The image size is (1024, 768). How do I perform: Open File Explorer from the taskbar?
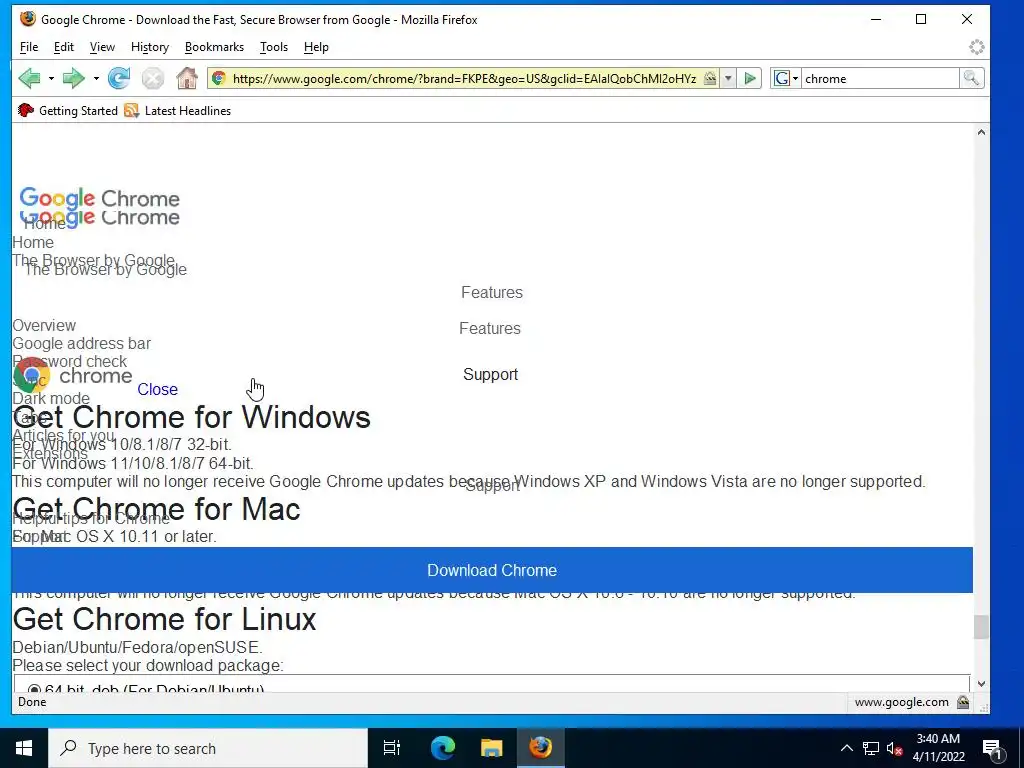[x=492, y=748]
